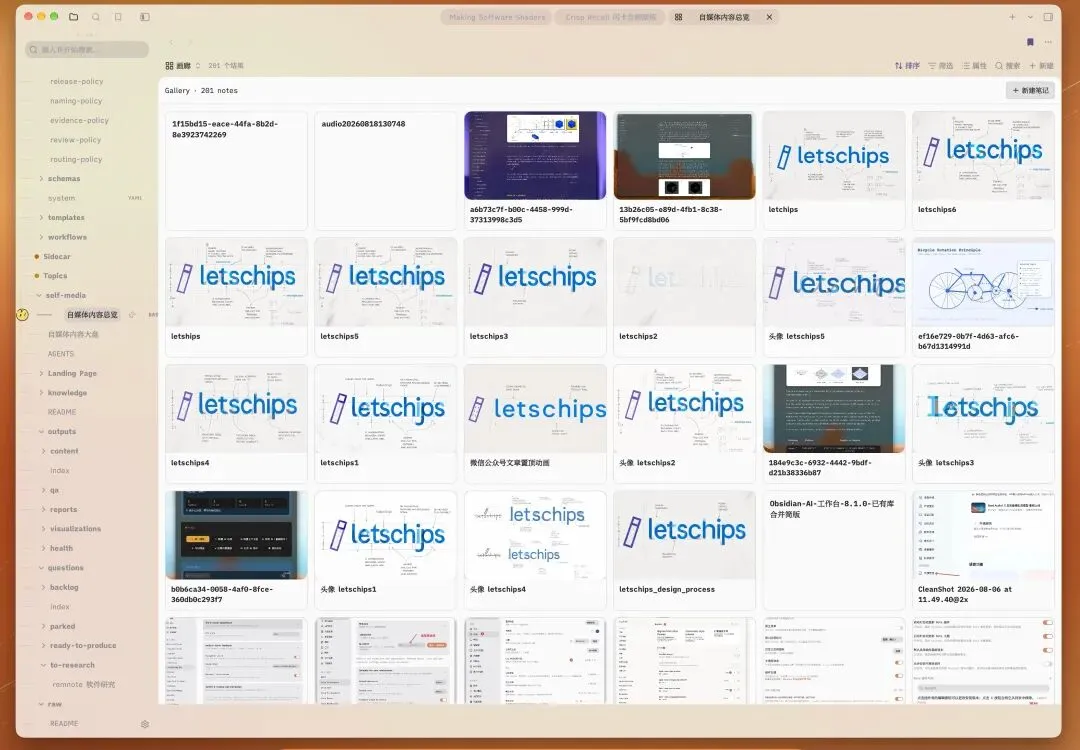Open the Obsidian-AI-工作台 card
This screenshot has height=750, width=1080.
pos(833,550)
